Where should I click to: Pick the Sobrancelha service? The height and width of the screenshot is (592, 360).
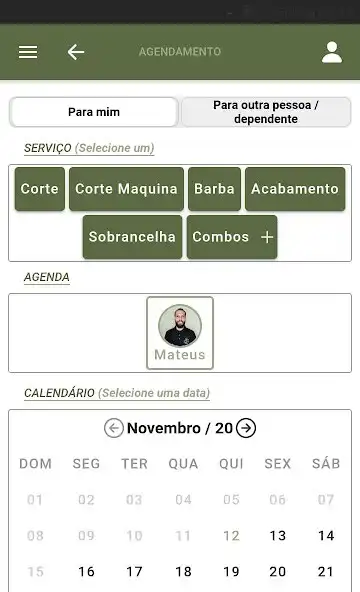(132, 237)
